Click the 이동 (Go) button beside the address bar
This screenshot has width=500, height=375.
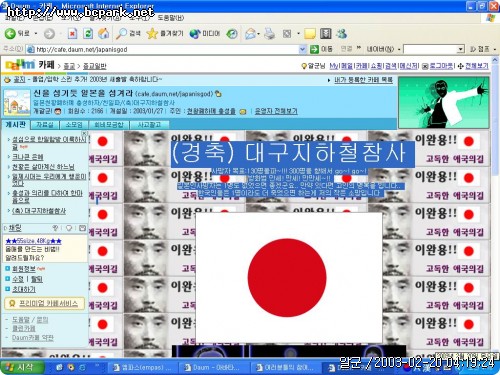point(321,49)
